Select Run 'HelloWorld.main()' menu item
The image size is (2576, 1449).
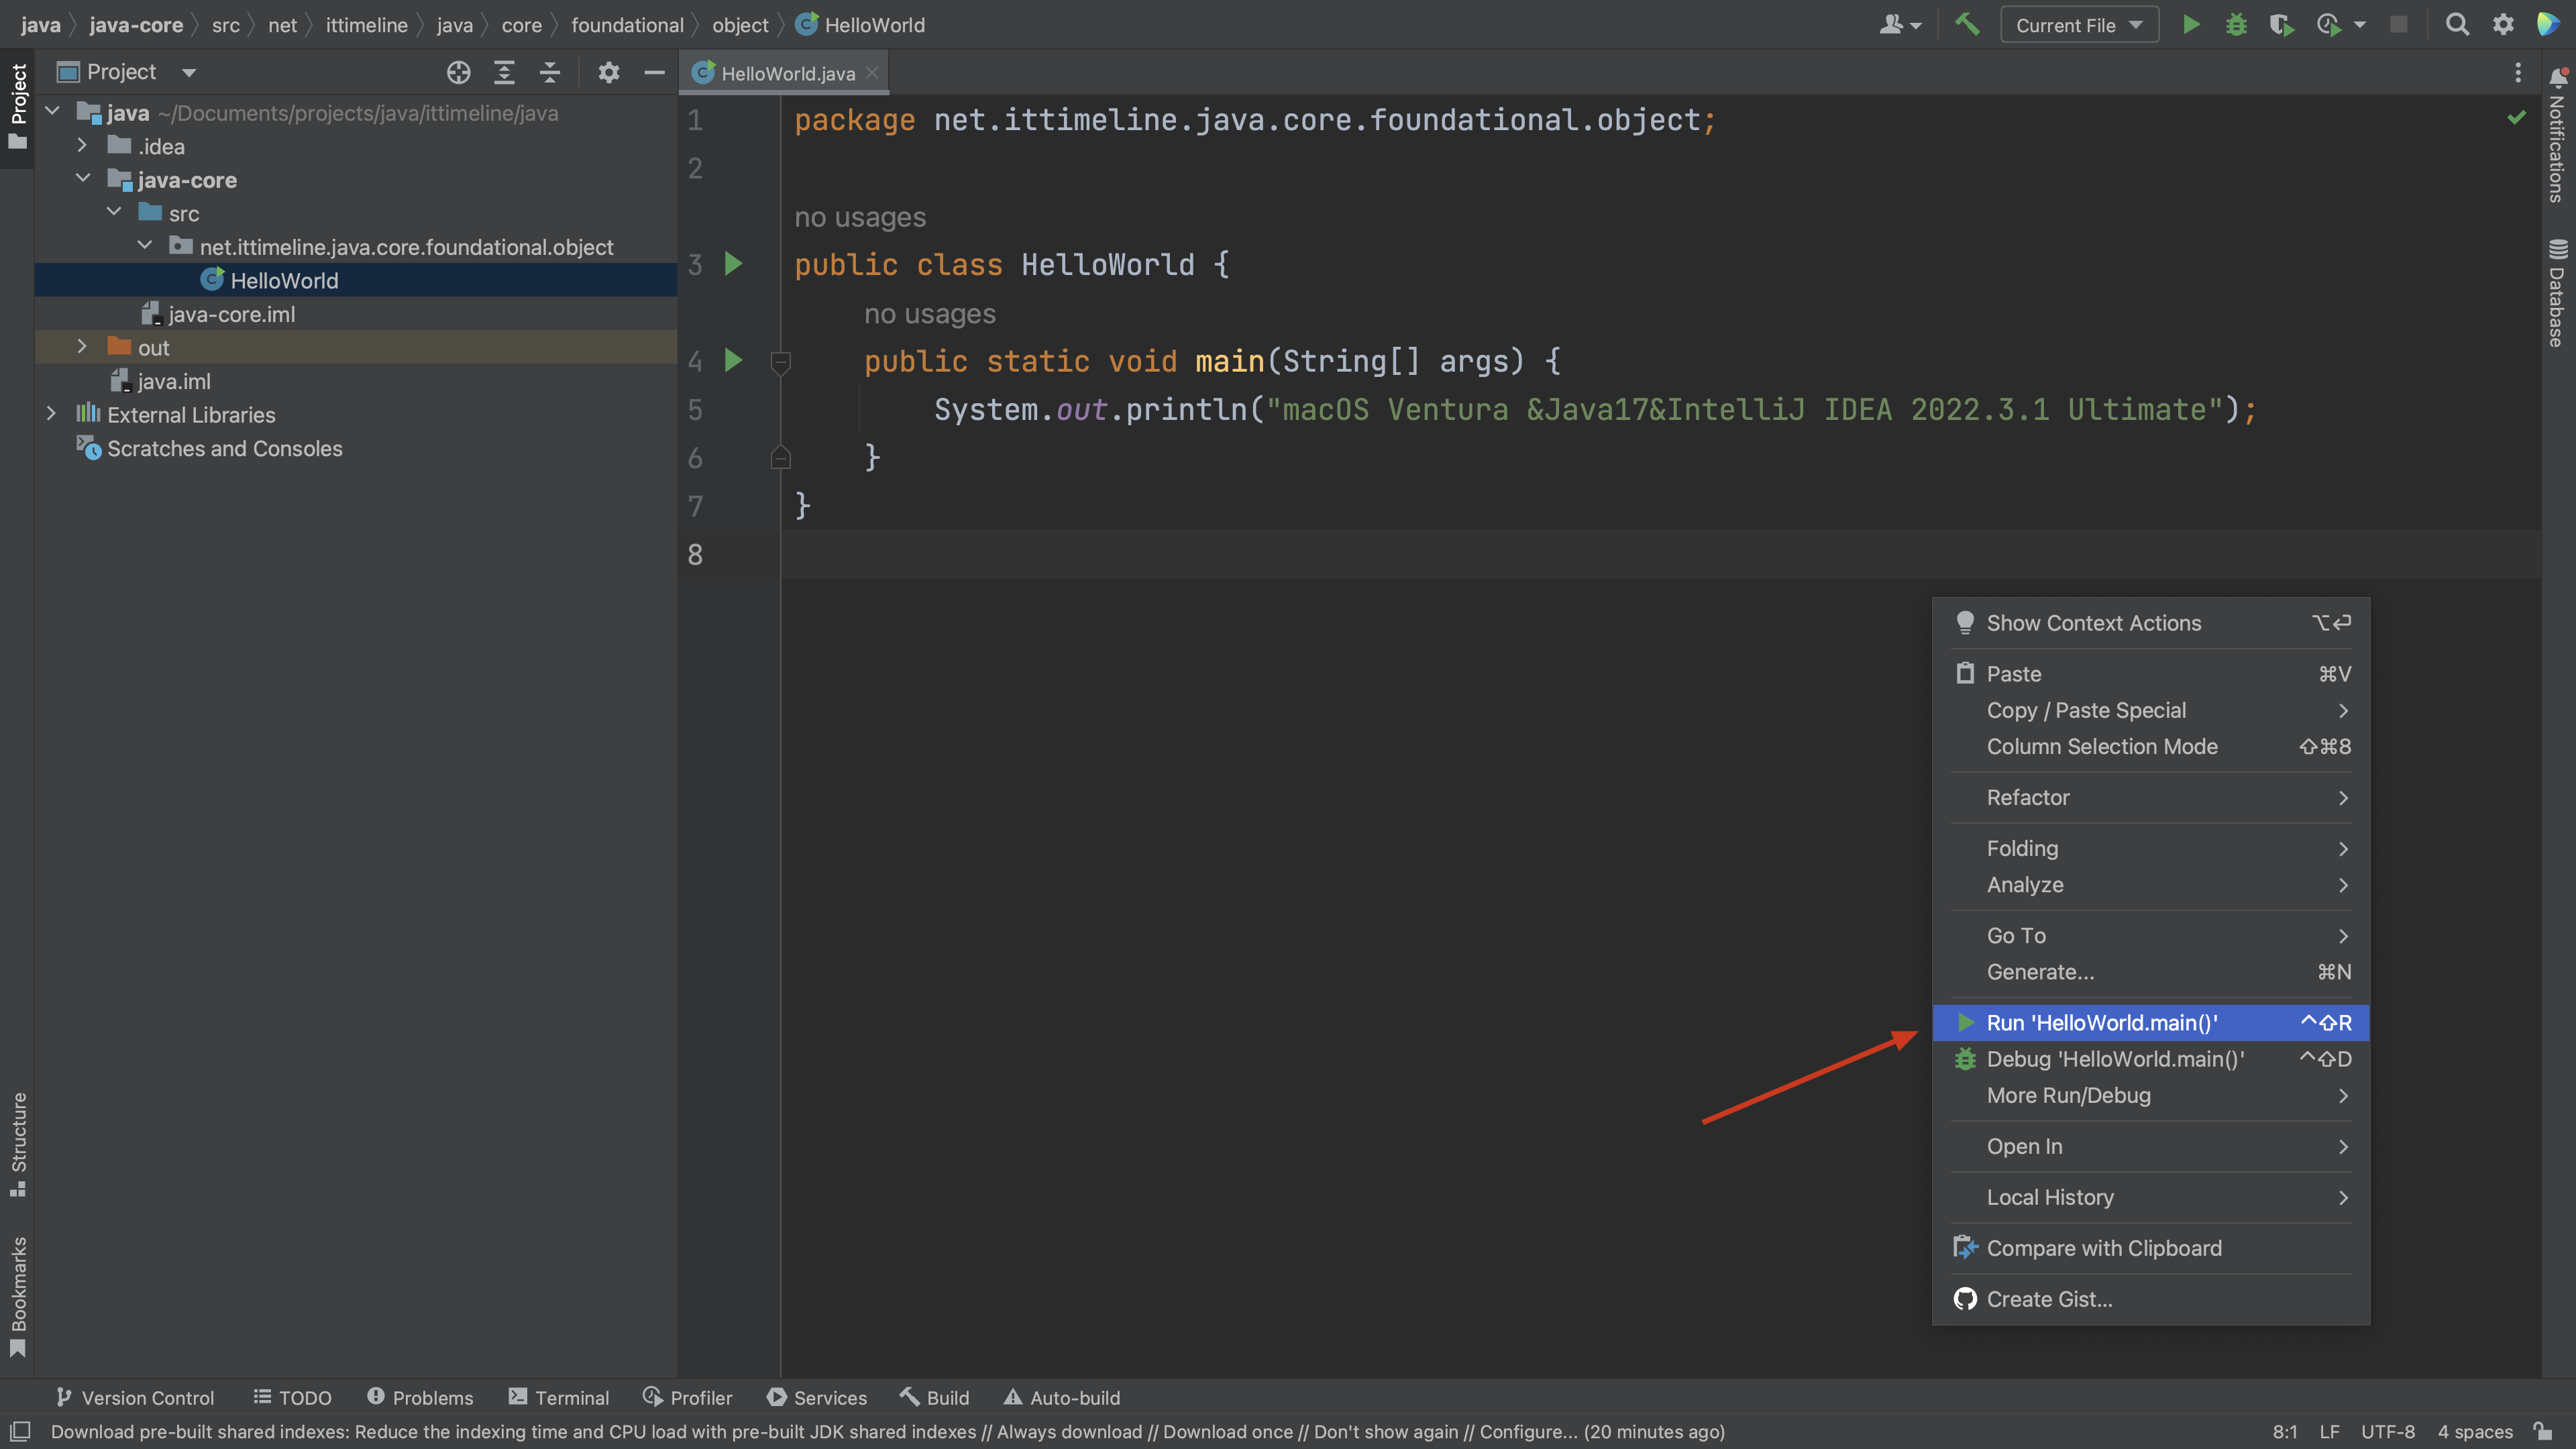(2151, 1022)
